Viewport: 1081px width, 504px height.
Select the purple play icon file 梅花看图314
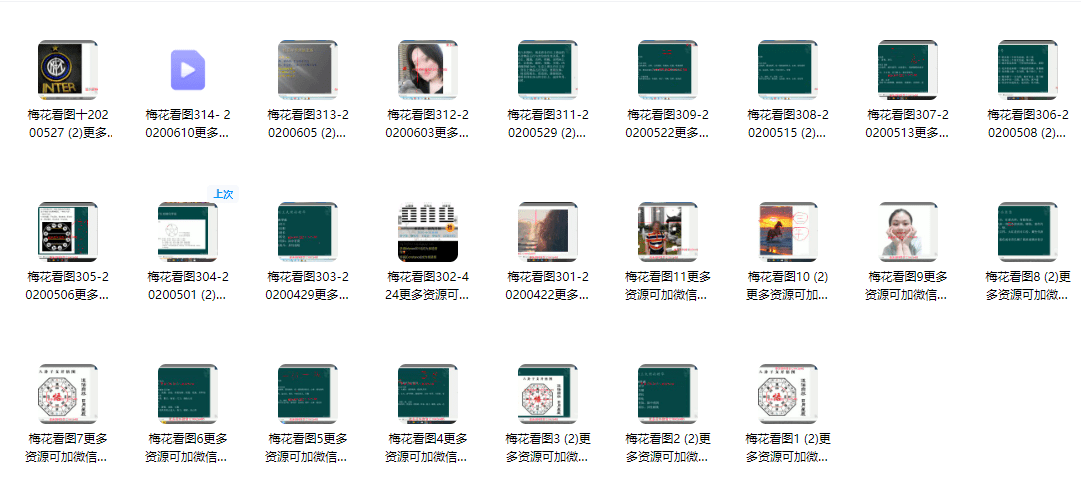187,70
